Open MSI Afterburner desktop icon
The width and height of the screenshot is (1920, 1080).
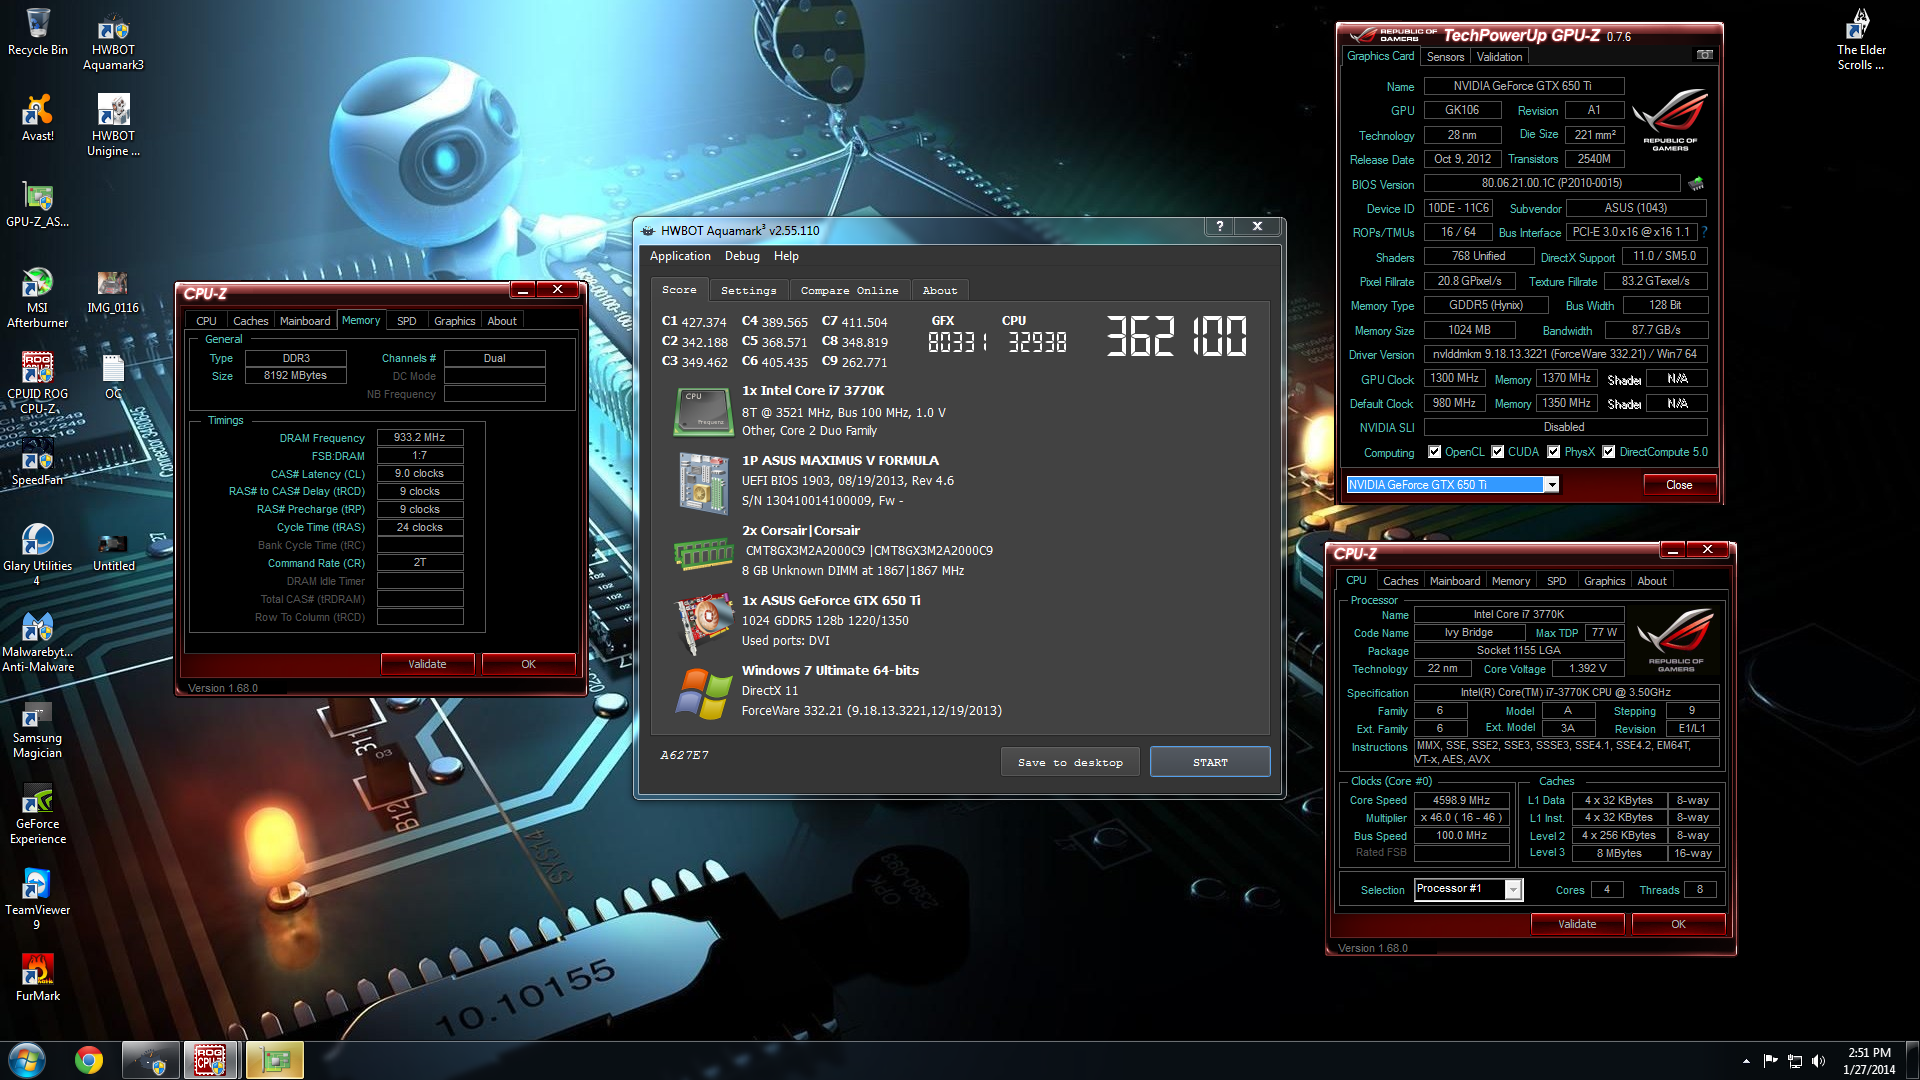(38, 298)
